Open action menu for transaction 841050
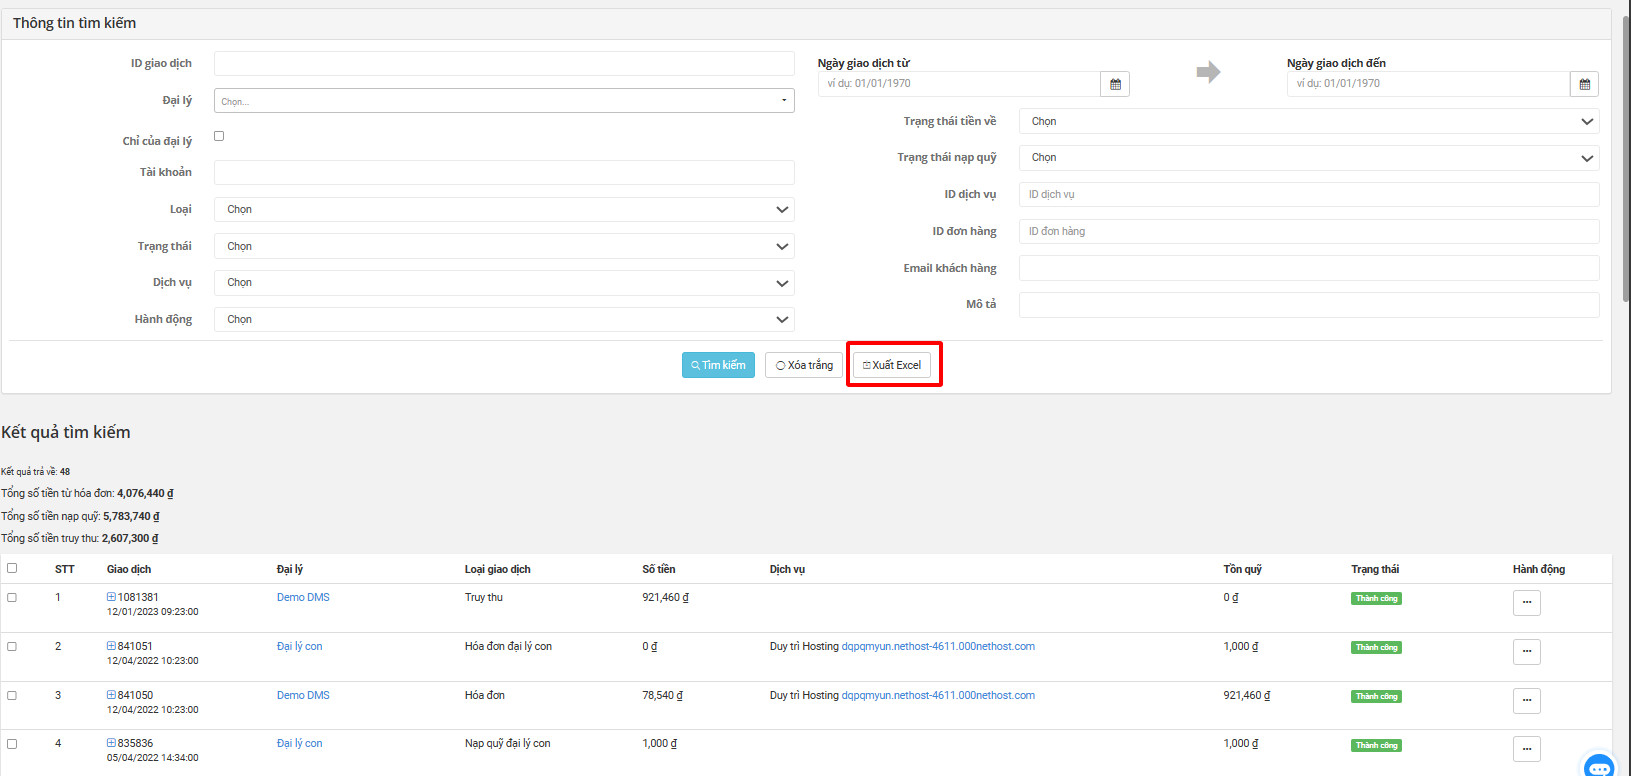 [x=1526, y=701]
